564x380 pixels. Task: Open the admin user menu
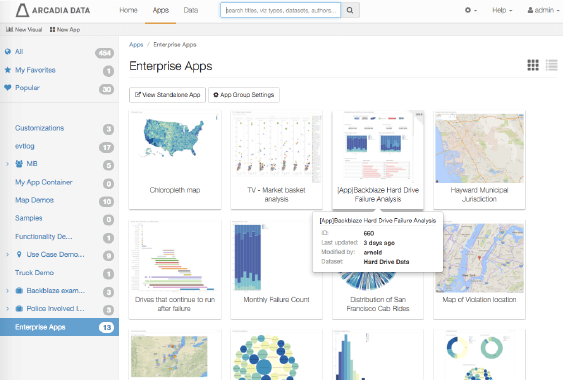(543, 10)
